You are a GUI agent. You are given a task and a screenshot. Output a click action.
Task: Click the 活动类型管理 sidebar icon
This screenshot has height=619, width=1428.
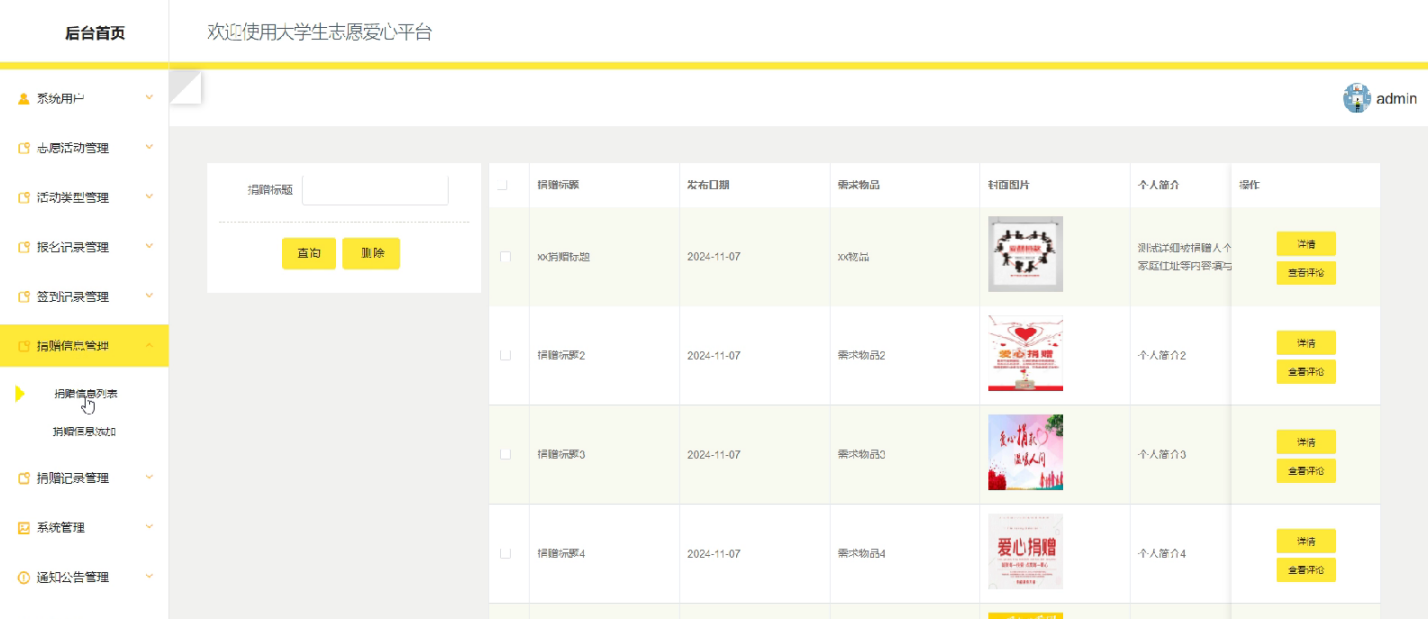[x=24, y=198]
